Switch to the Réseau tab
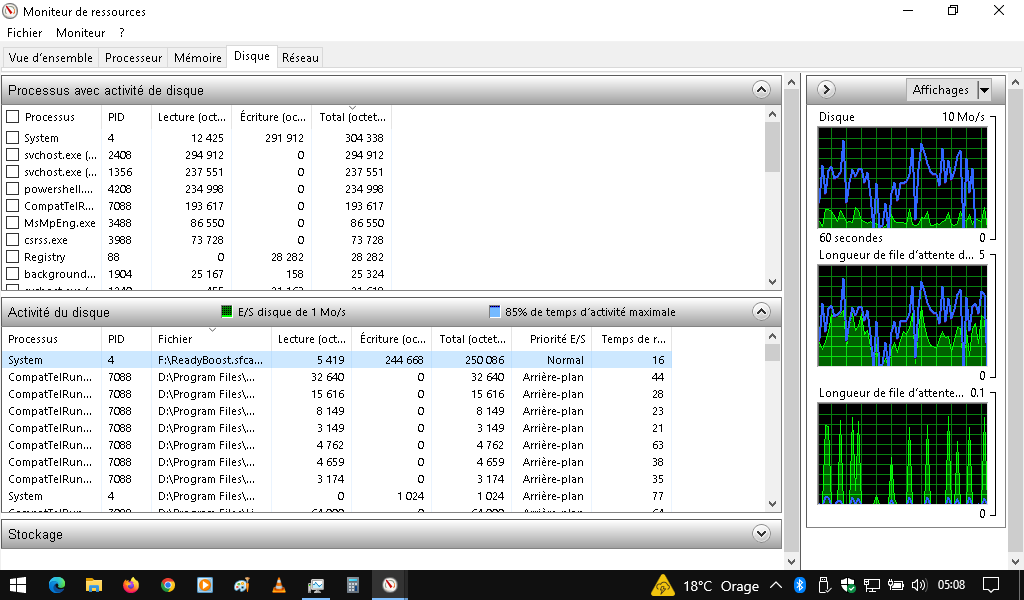The height and width of the screenshot is (600, 1024). point(300,57)
